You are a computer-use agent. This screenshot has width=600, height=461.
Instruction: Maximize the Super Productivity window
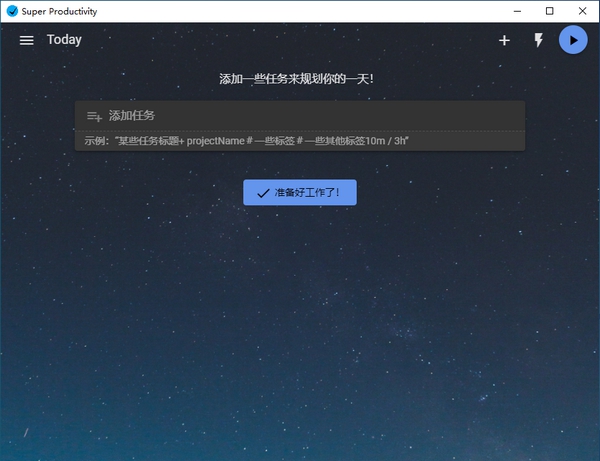point(549,11)
